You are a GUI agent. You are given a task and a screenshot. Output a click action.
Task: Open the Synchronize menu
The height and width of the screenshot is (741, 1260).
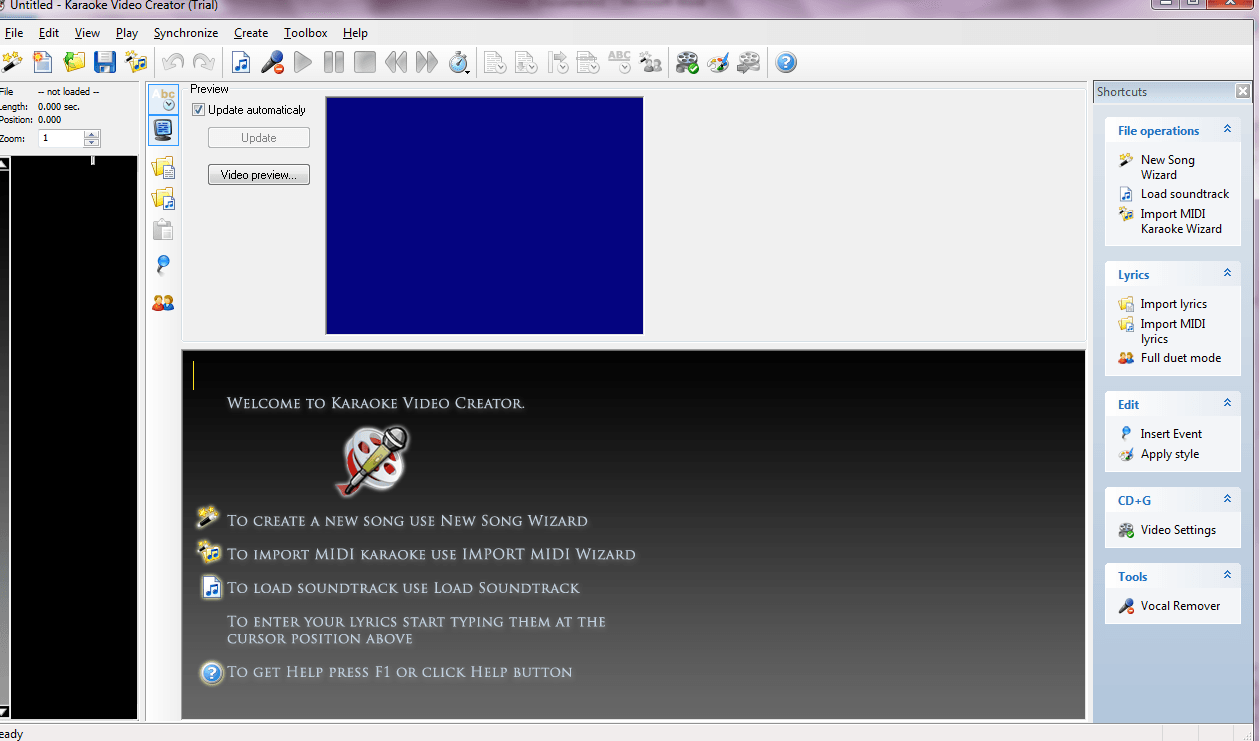185,33
